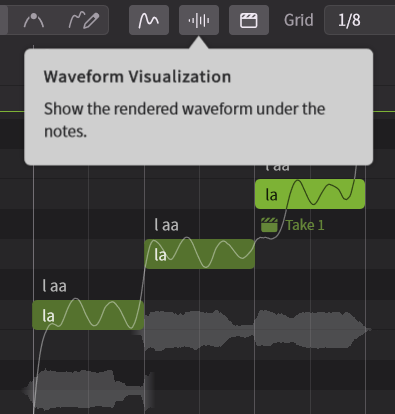This screenshot has width=395, height=414.
Task: Click the cut-off tool button at the toolbar's left edge
Action: click(x=4, y=20)
